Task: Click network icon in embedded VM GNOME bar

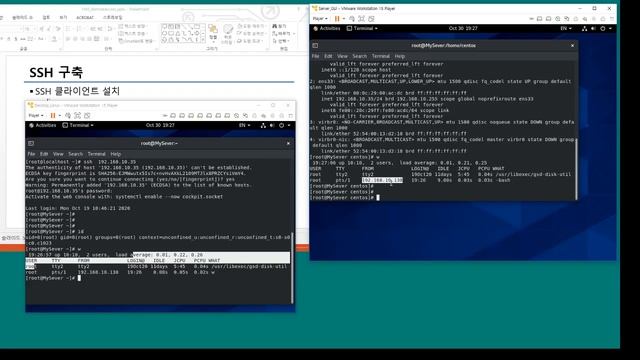Action: point(263,125)
